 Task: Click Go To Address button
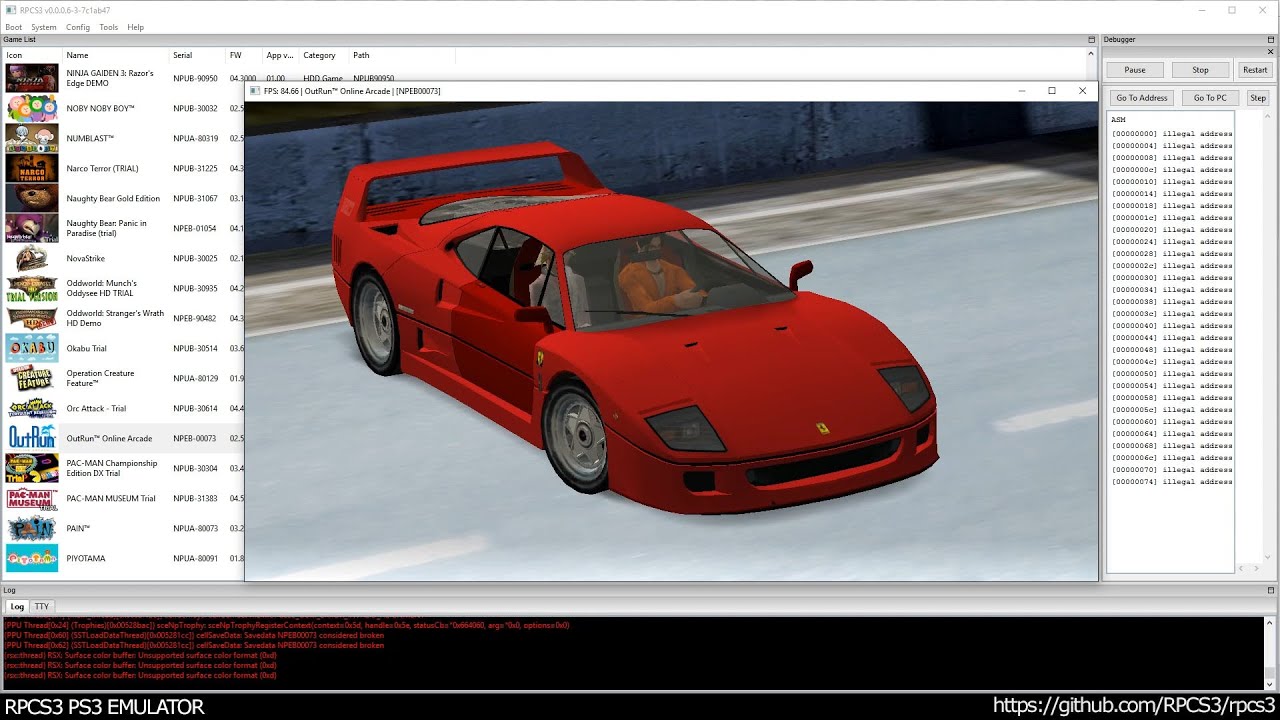pyautogui.click(x=1142, y=98)
